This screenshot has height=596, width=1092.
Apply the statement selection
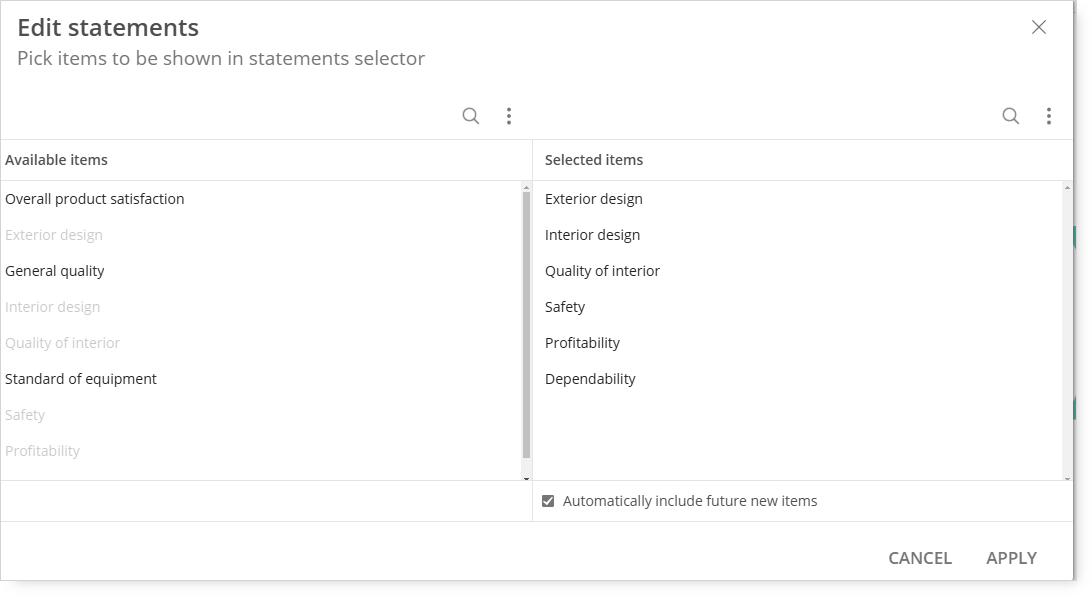tap(1011, 558)
